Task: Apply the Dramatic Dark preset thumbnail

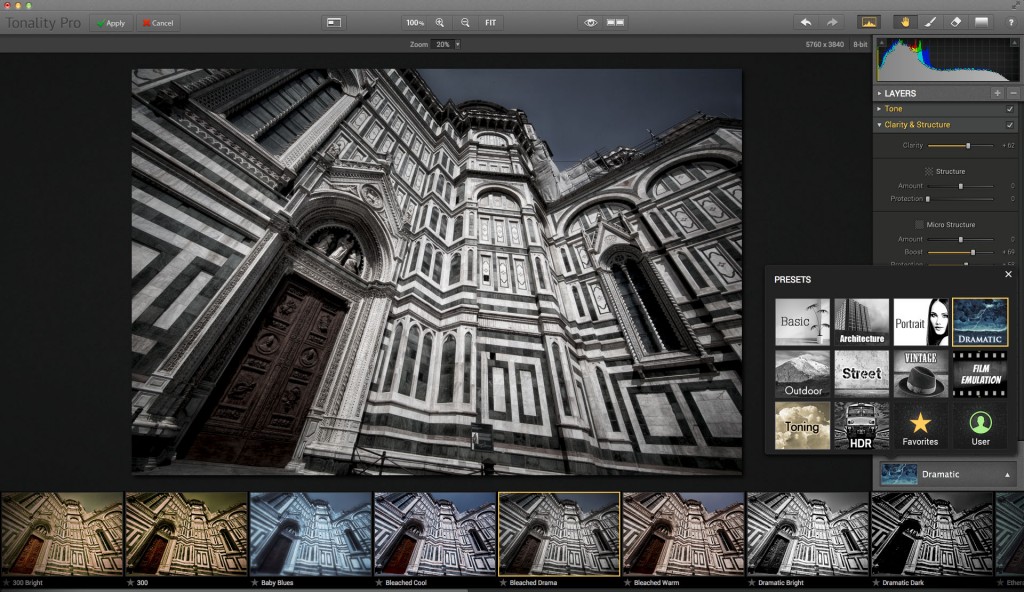Action: click(933, 534)
